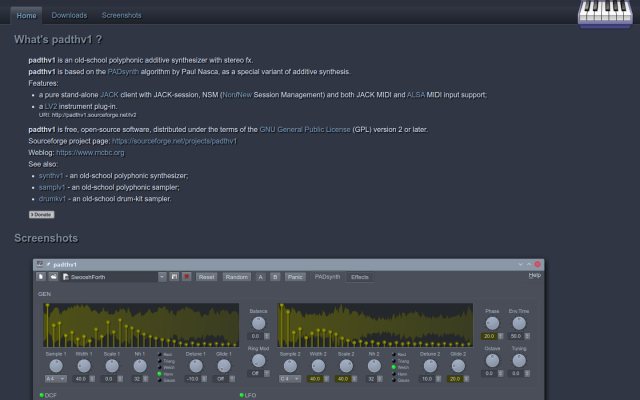Image resolution: width=640 pixels, height=400 pixels.
Task: Click the A comparison button
Action: (260, 277)
